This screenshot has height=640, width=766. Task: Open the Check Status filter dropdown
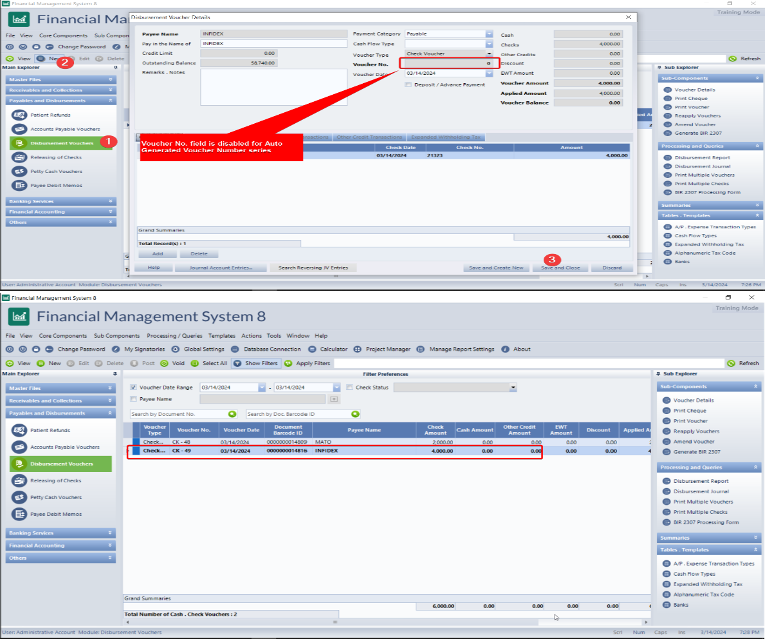513,387
